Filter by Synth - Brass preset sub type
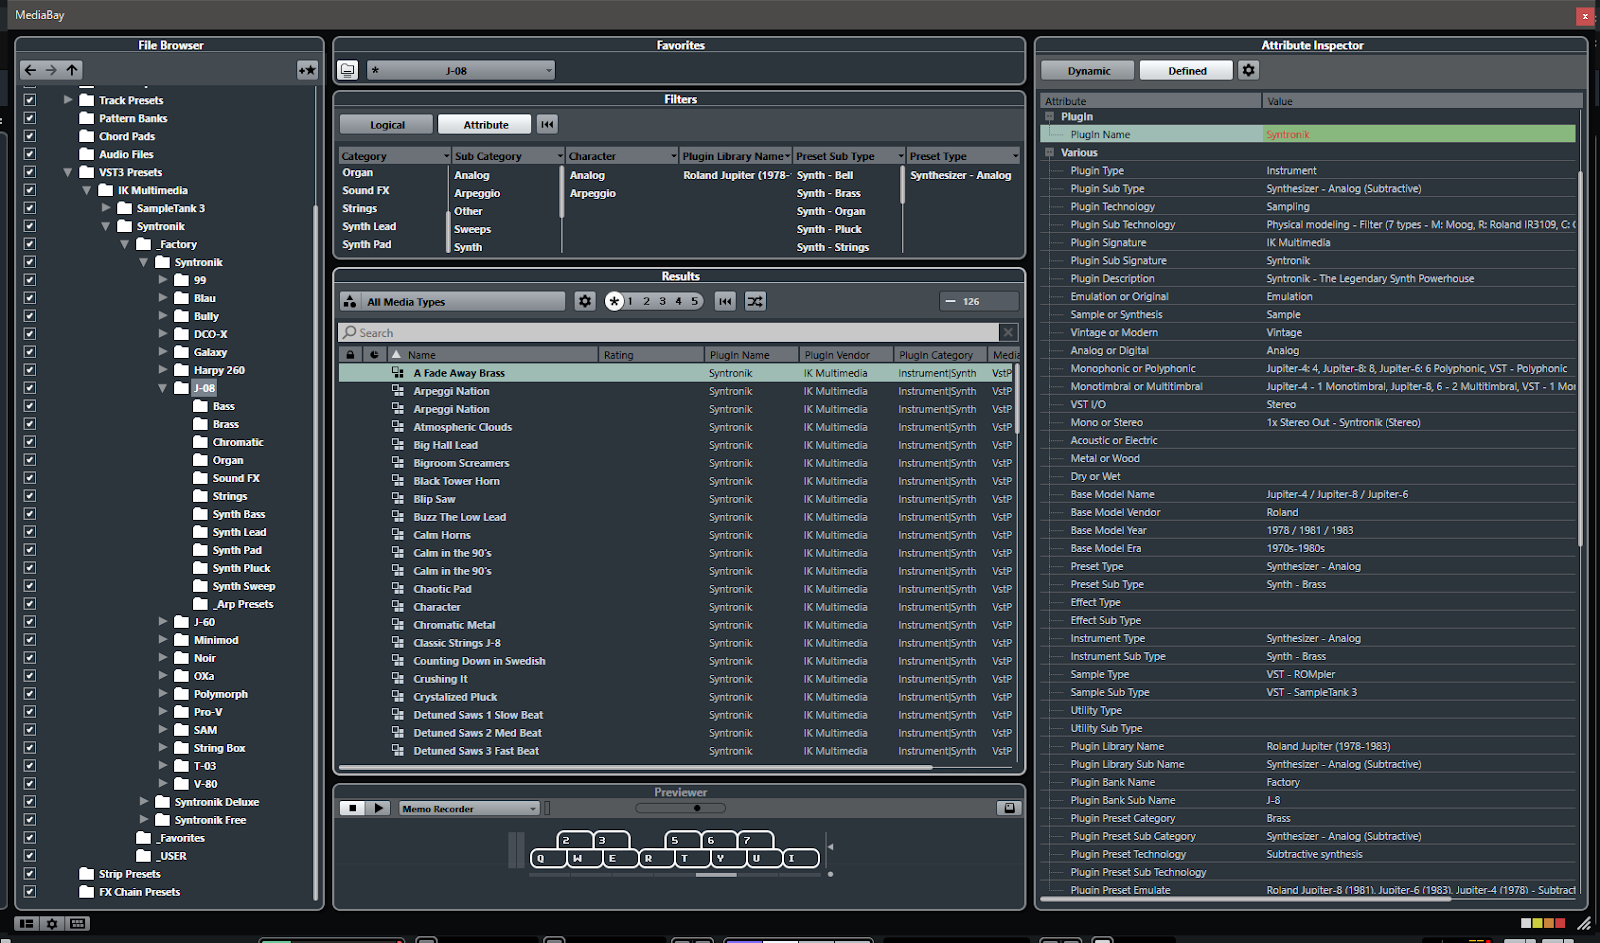This screenshot has height=943, width=1600. click(x=829, y=193)
